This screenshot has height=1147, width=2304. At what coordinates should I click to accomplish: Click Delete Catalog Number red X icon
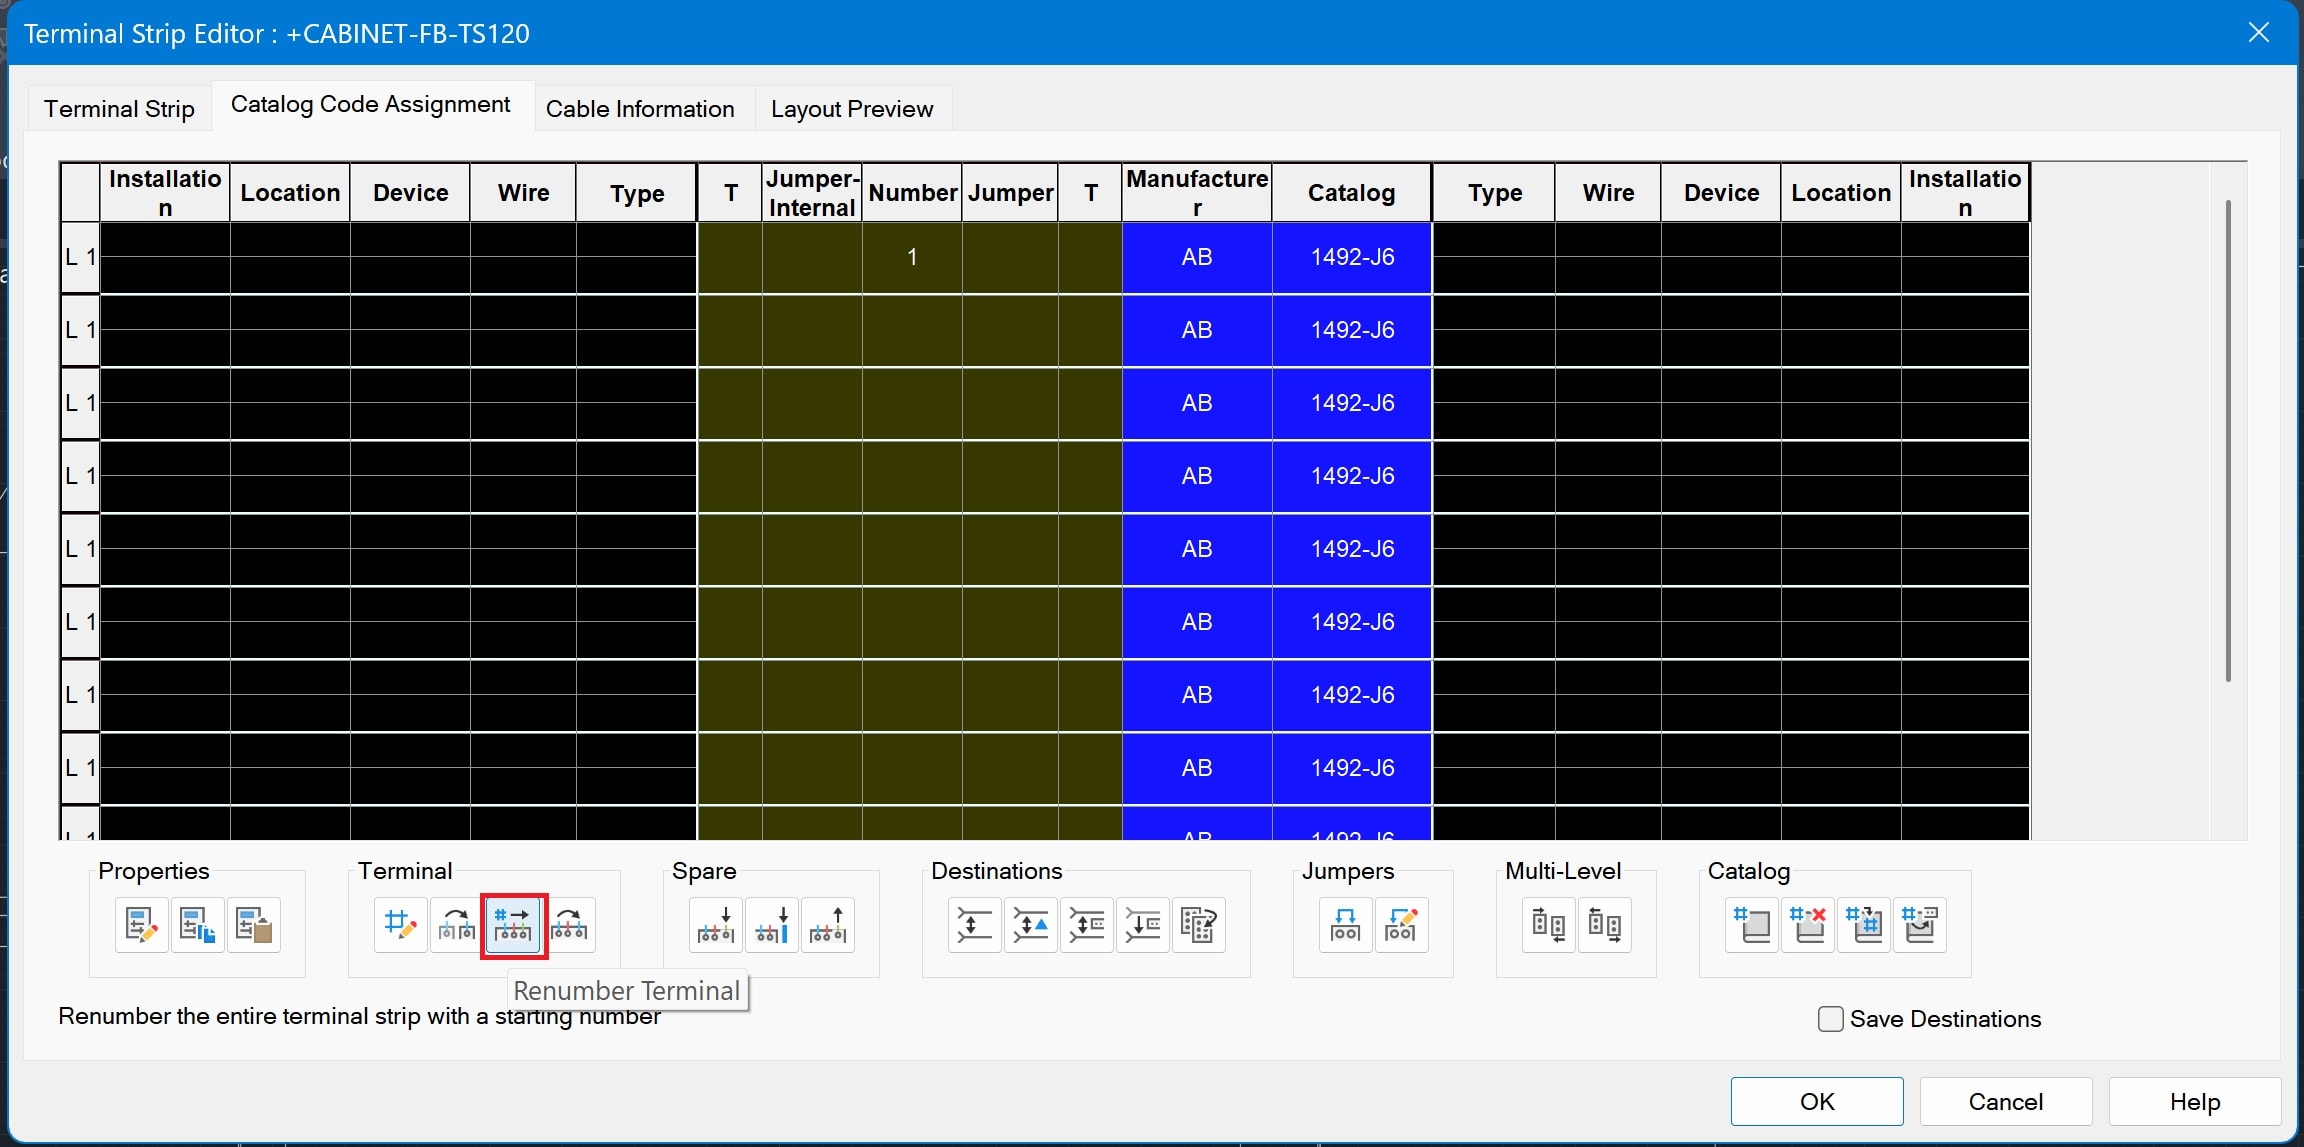coord(1808,925)
